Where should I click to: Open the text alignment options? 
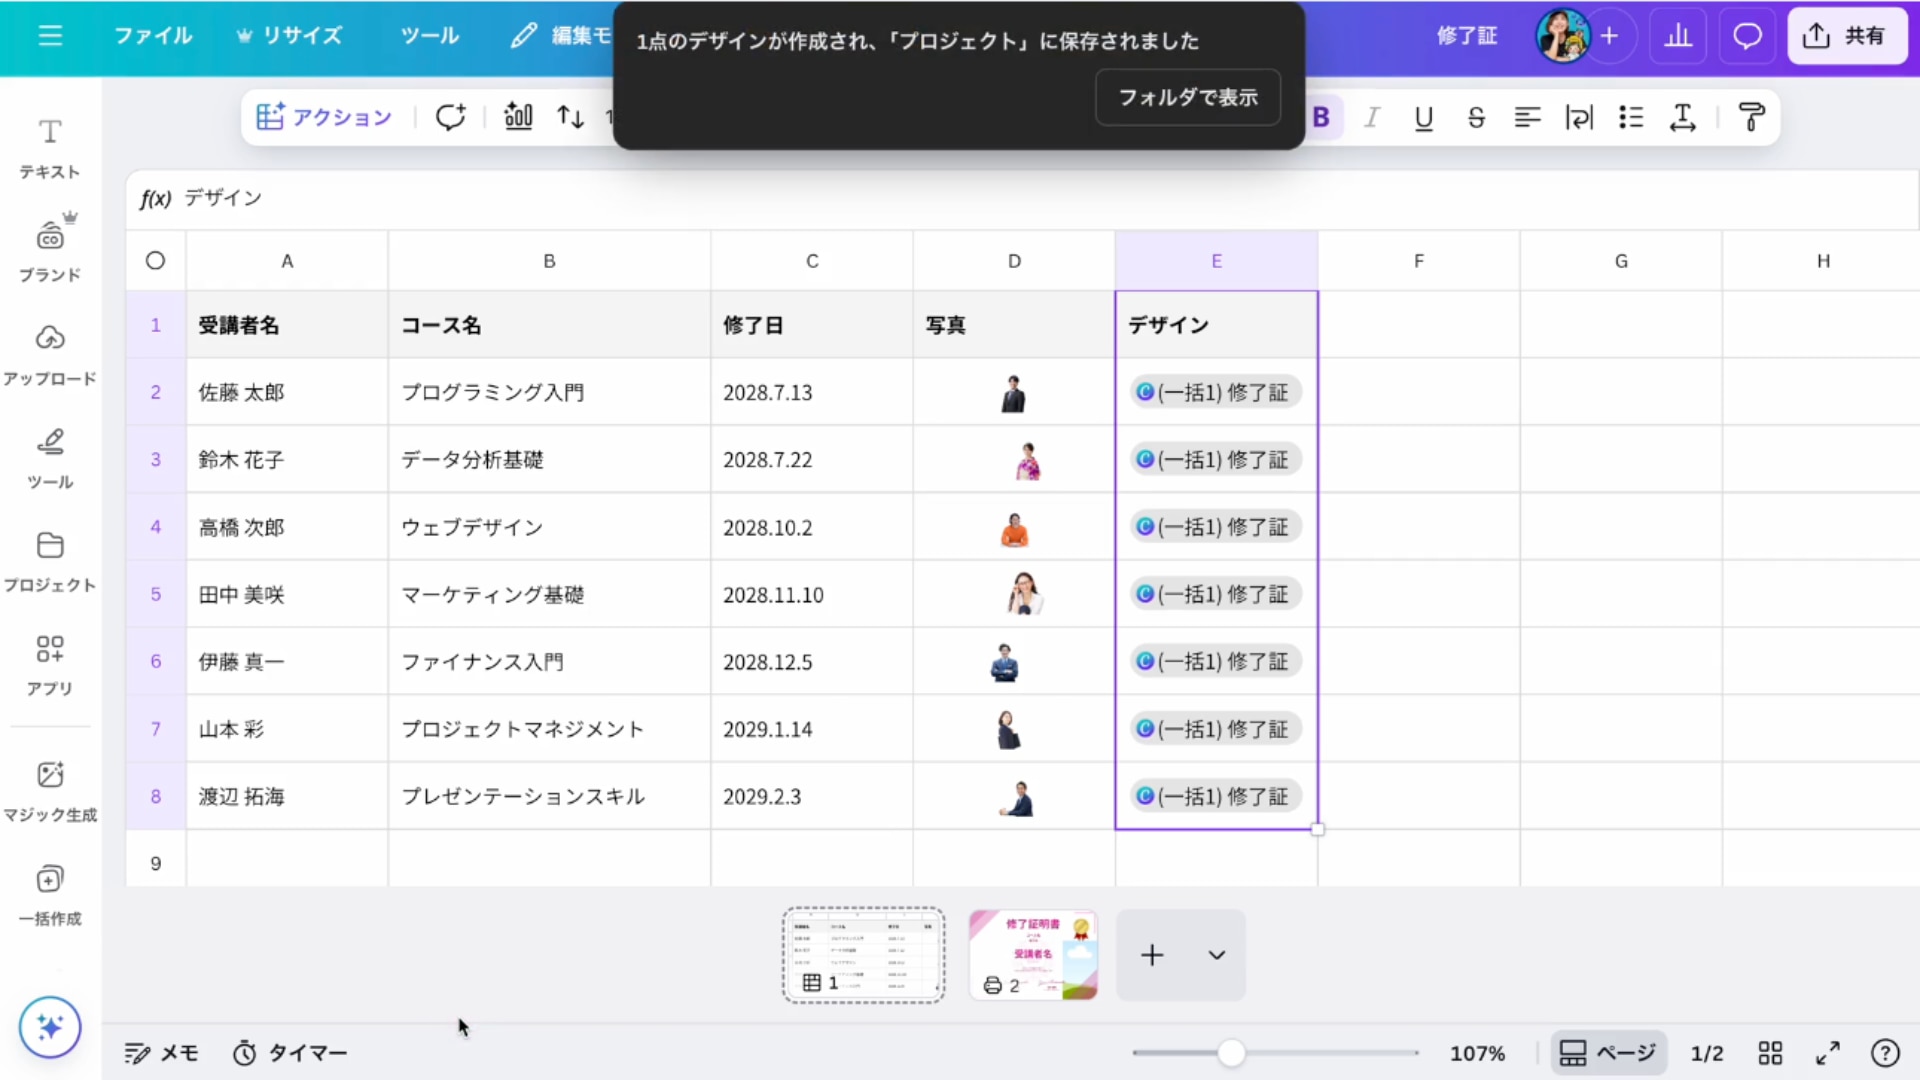coord(1527,117)
